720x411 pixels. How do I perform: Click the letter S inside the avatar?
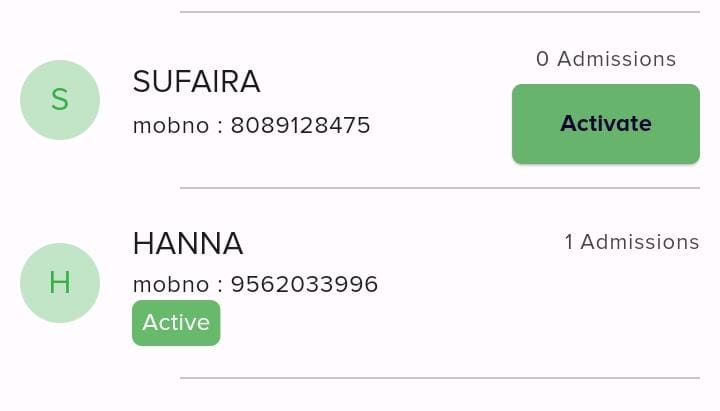60,100
